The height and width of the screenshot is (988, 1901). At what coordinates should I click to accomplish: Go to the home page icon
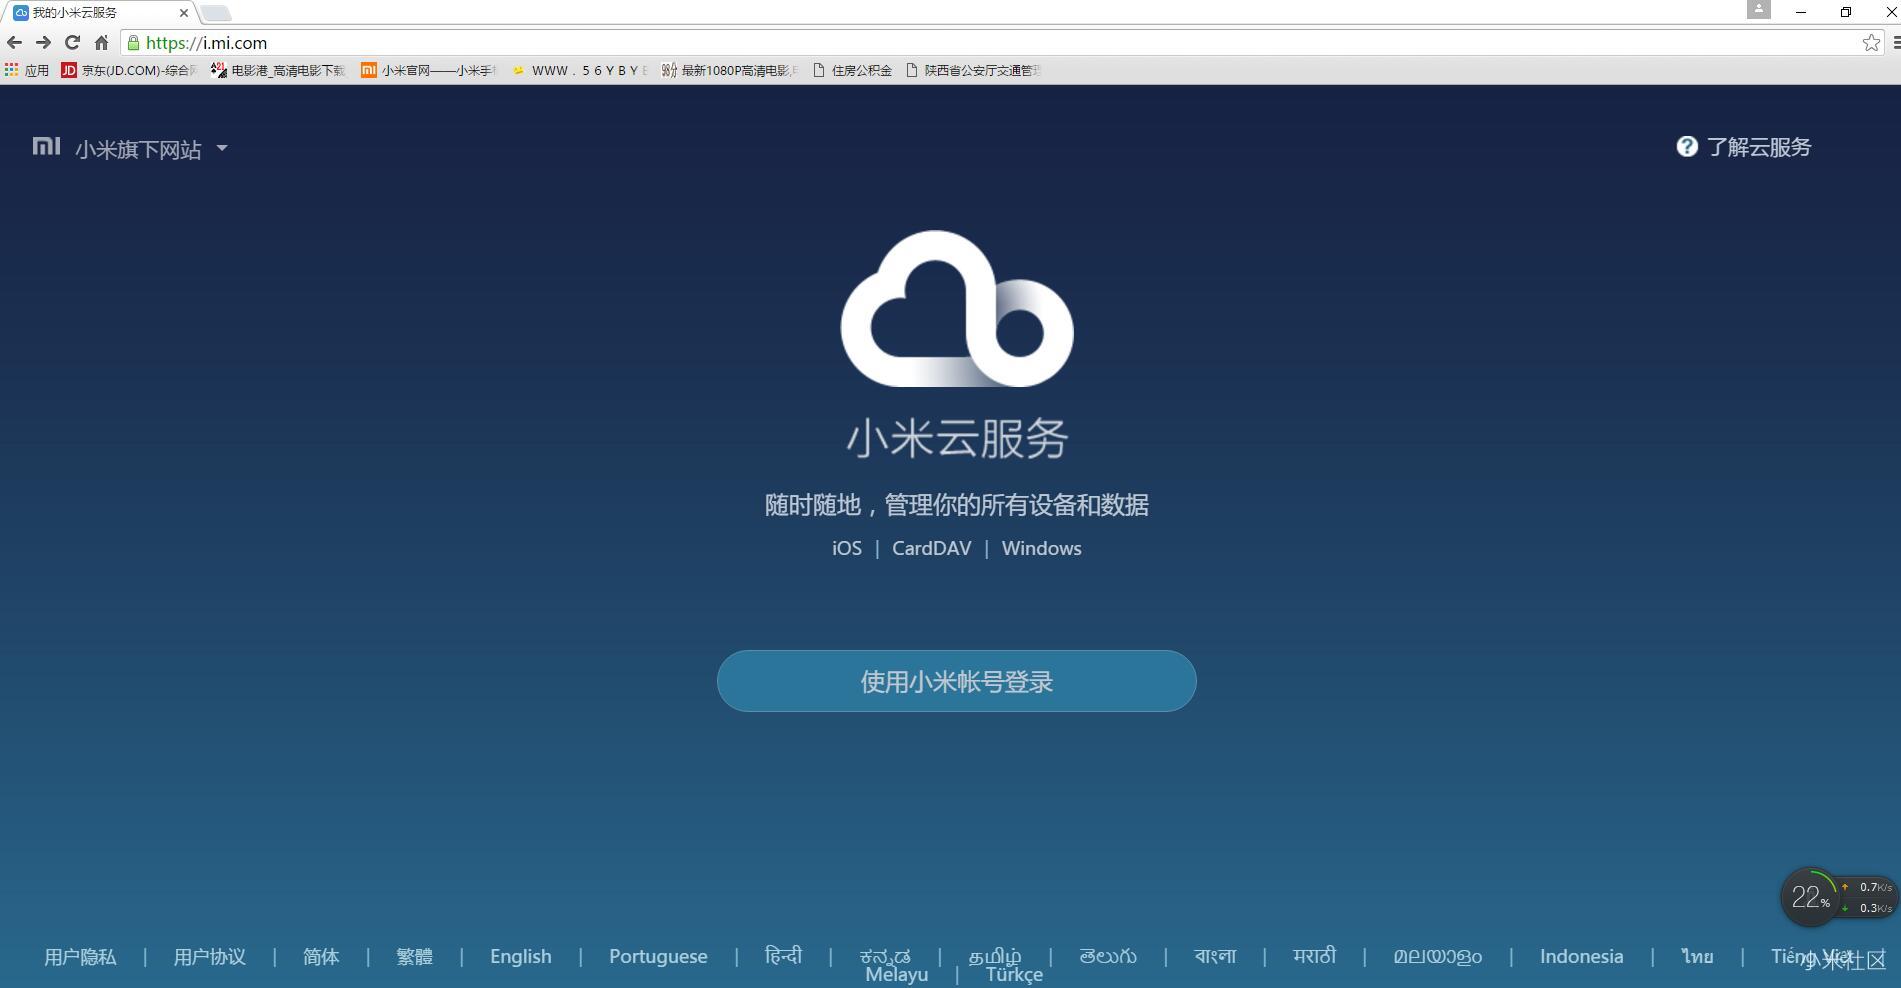[x=101, y=42]
